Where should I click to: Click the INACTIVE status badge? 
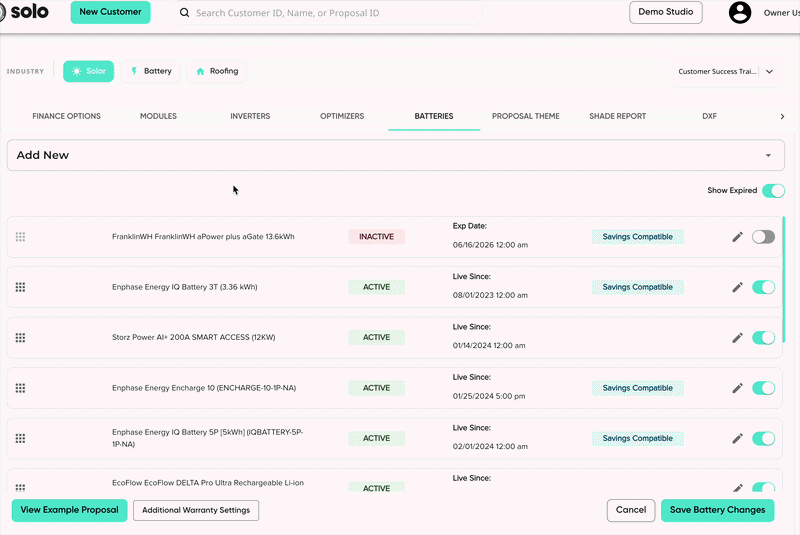tap(377, 237)
